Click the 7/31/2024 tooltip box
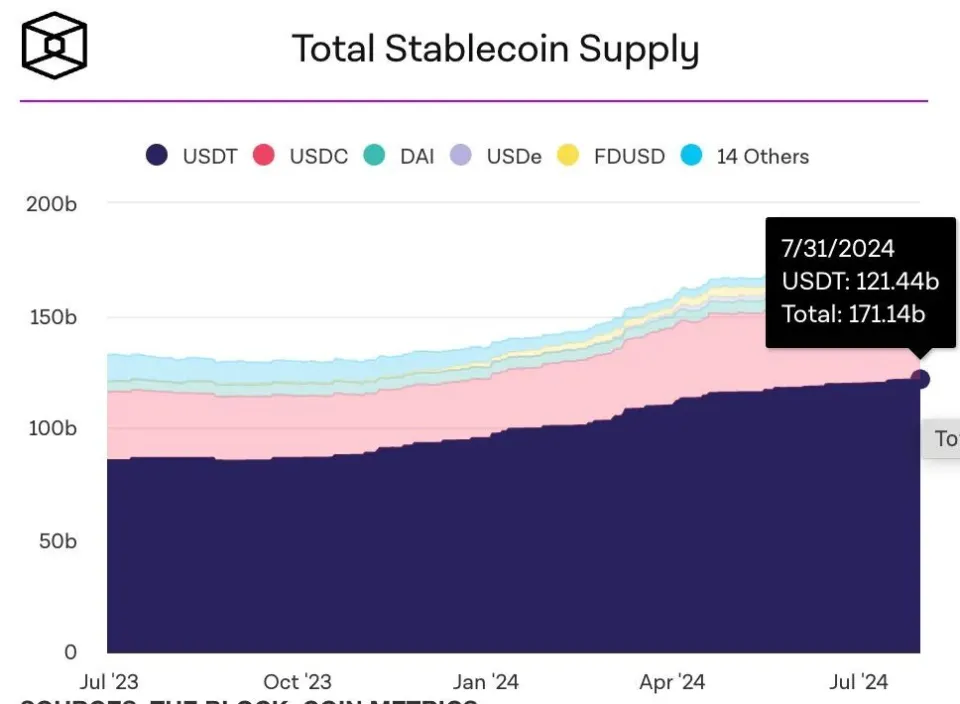 tap(860, 282)
